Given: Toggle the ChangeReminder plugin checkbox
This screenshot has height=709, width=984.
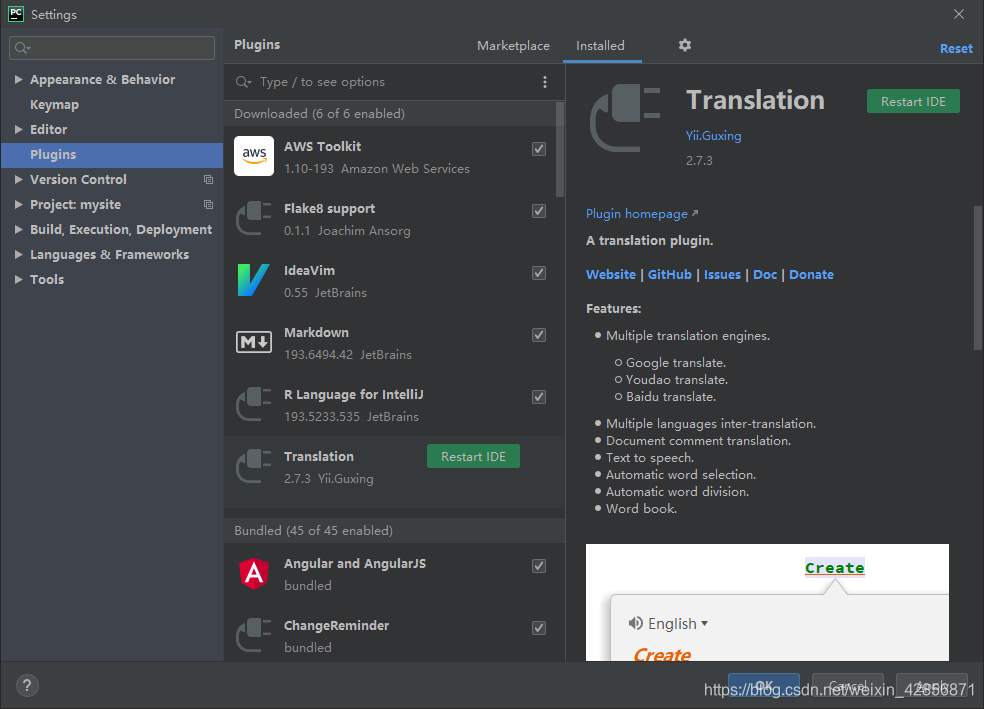Looking at the screenshot, I should pos(539,628).
